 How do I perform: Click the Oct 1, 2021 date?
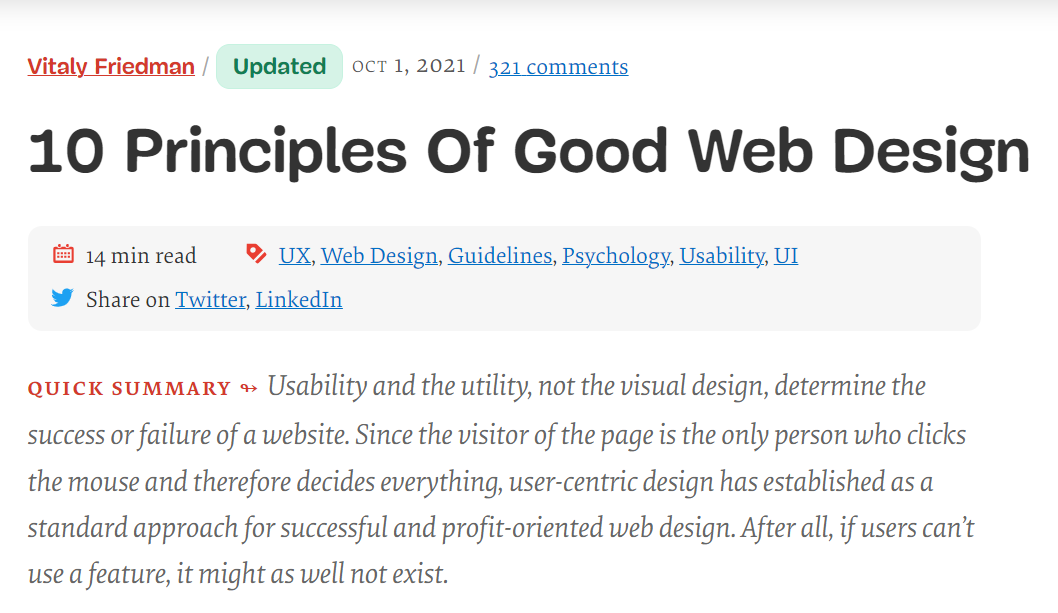point(409,66)
